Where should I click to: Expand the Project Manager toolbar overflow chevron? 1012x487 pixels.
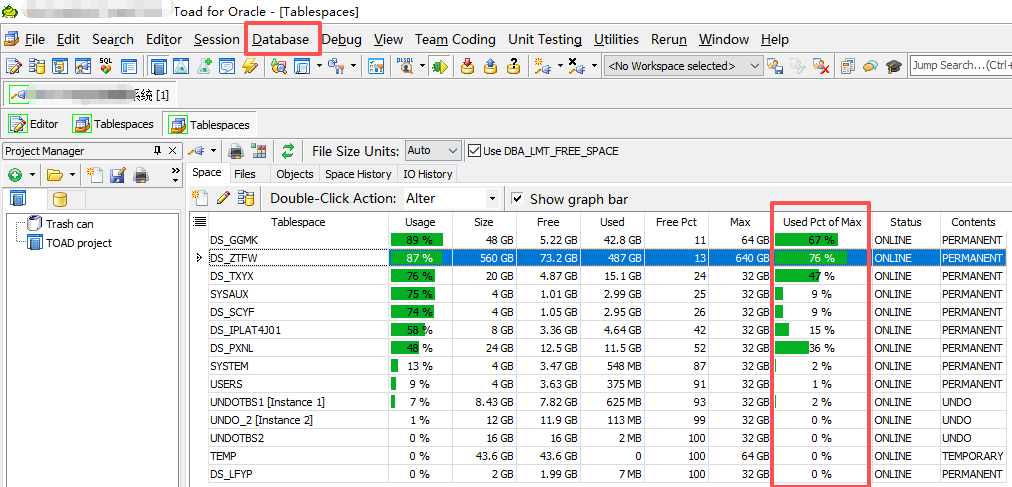[x=175, y=174]
